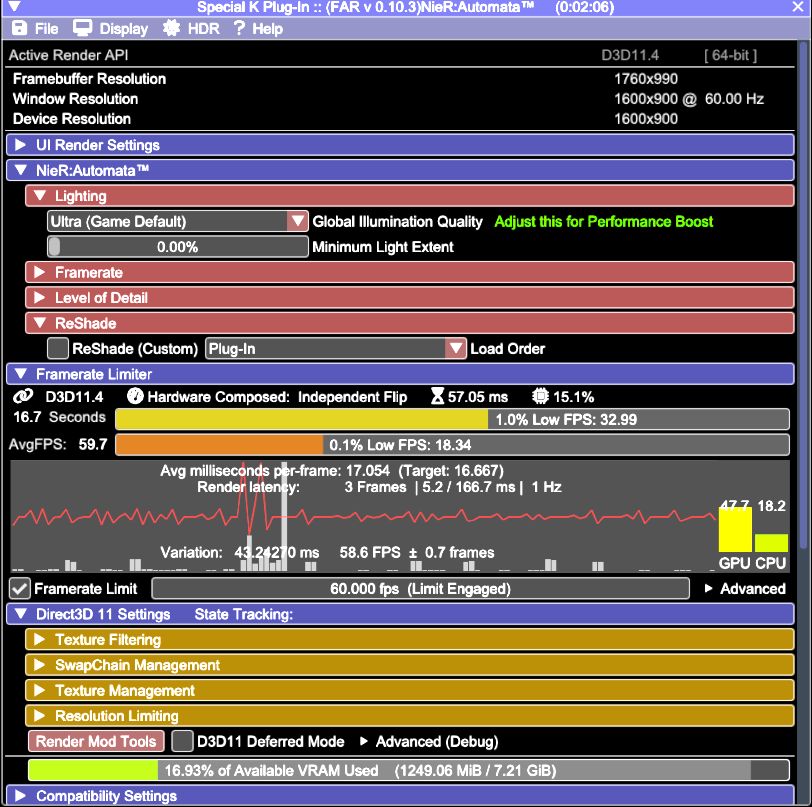The height and width of the screenshot is (807, 812).
Task: Click the '1600x900 @ 60.00 Hz' value
Action: pos(688,98)
